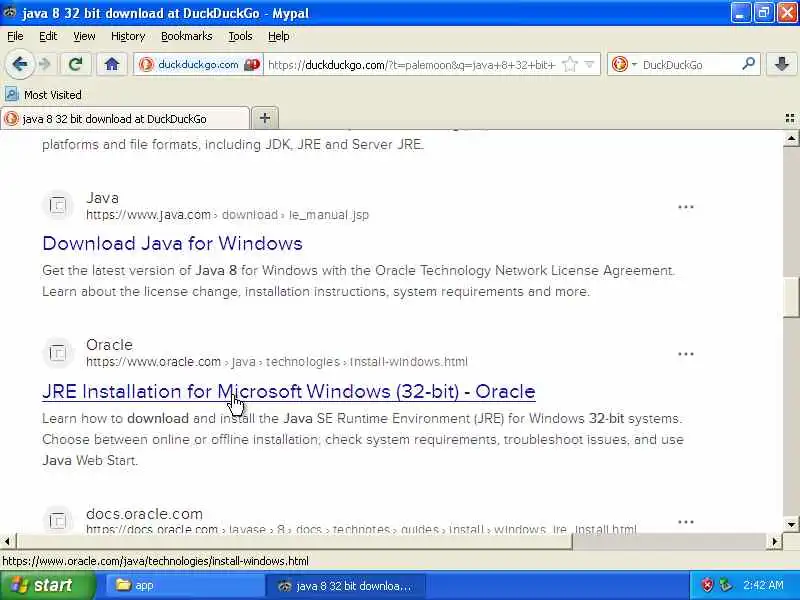
Task: Open the View menu
Action: point(84,36)
